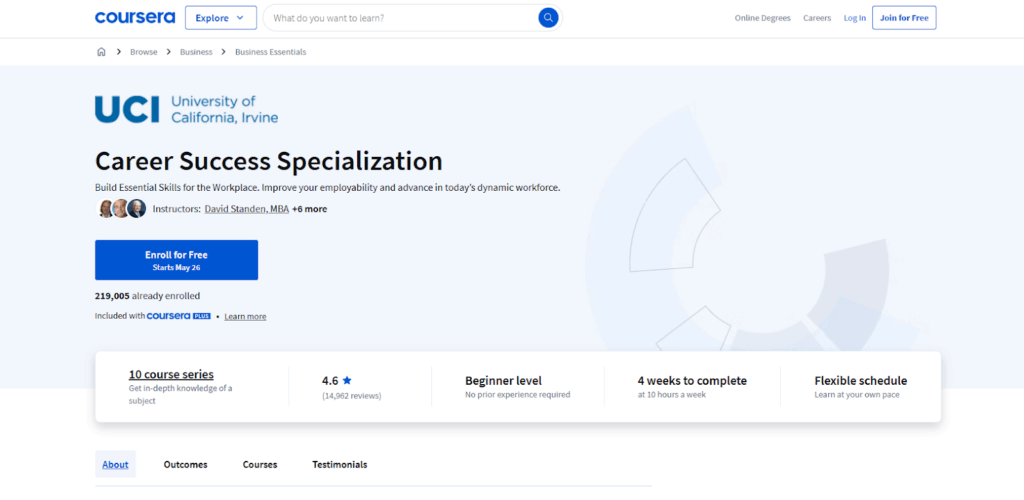Open the Online Degrees link
1024x500 pixels.
click(762, 18)
